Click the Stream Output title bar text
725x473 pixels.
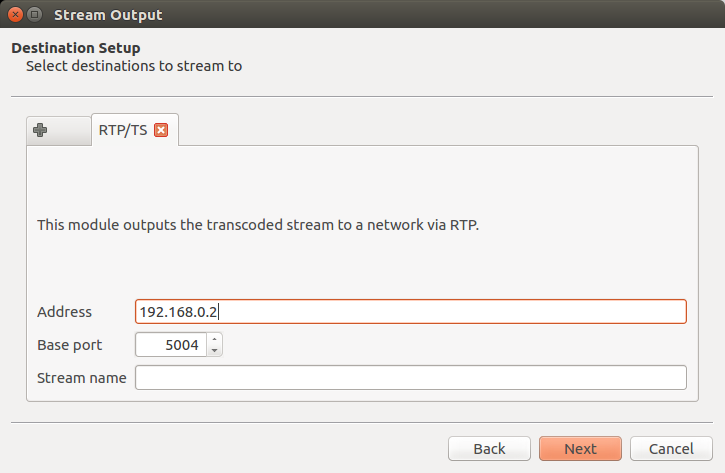[108, 15]
